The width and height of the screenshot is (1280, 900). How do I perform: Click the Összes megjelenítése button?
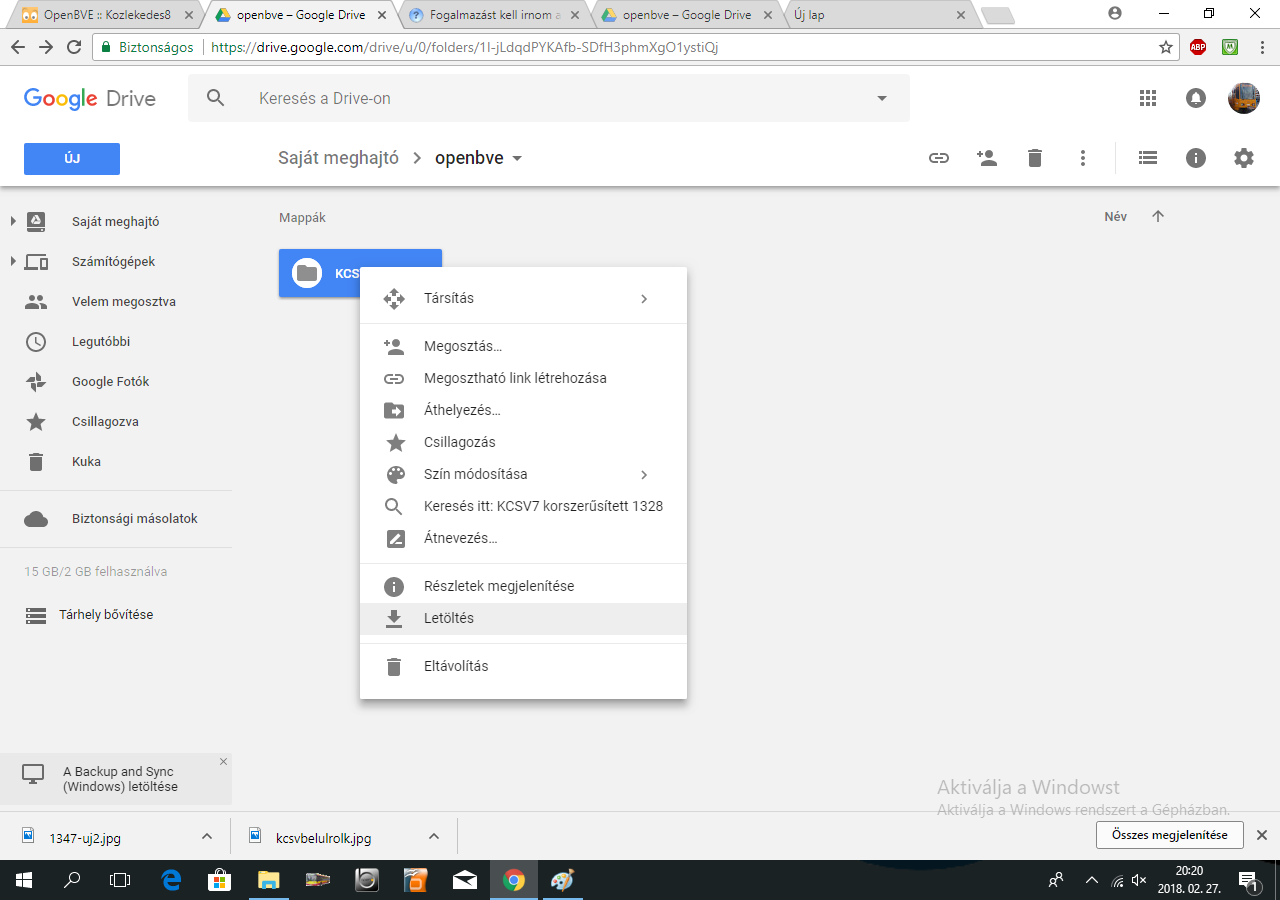1169,835
